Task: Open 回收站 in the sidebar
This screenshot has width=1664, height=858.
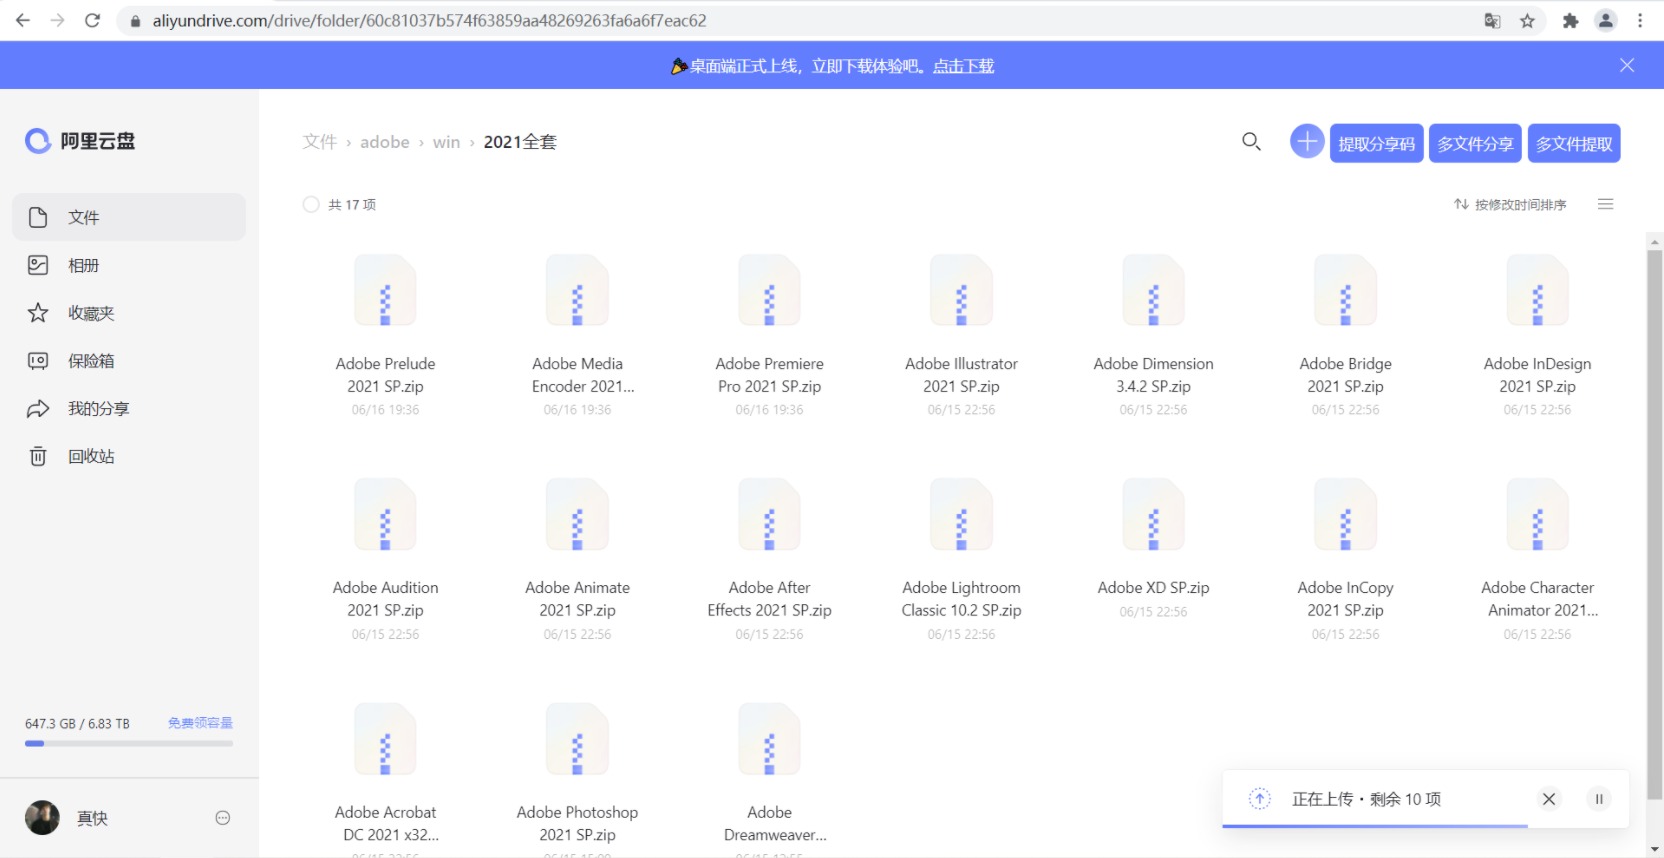Action: [x=129, y=456]
